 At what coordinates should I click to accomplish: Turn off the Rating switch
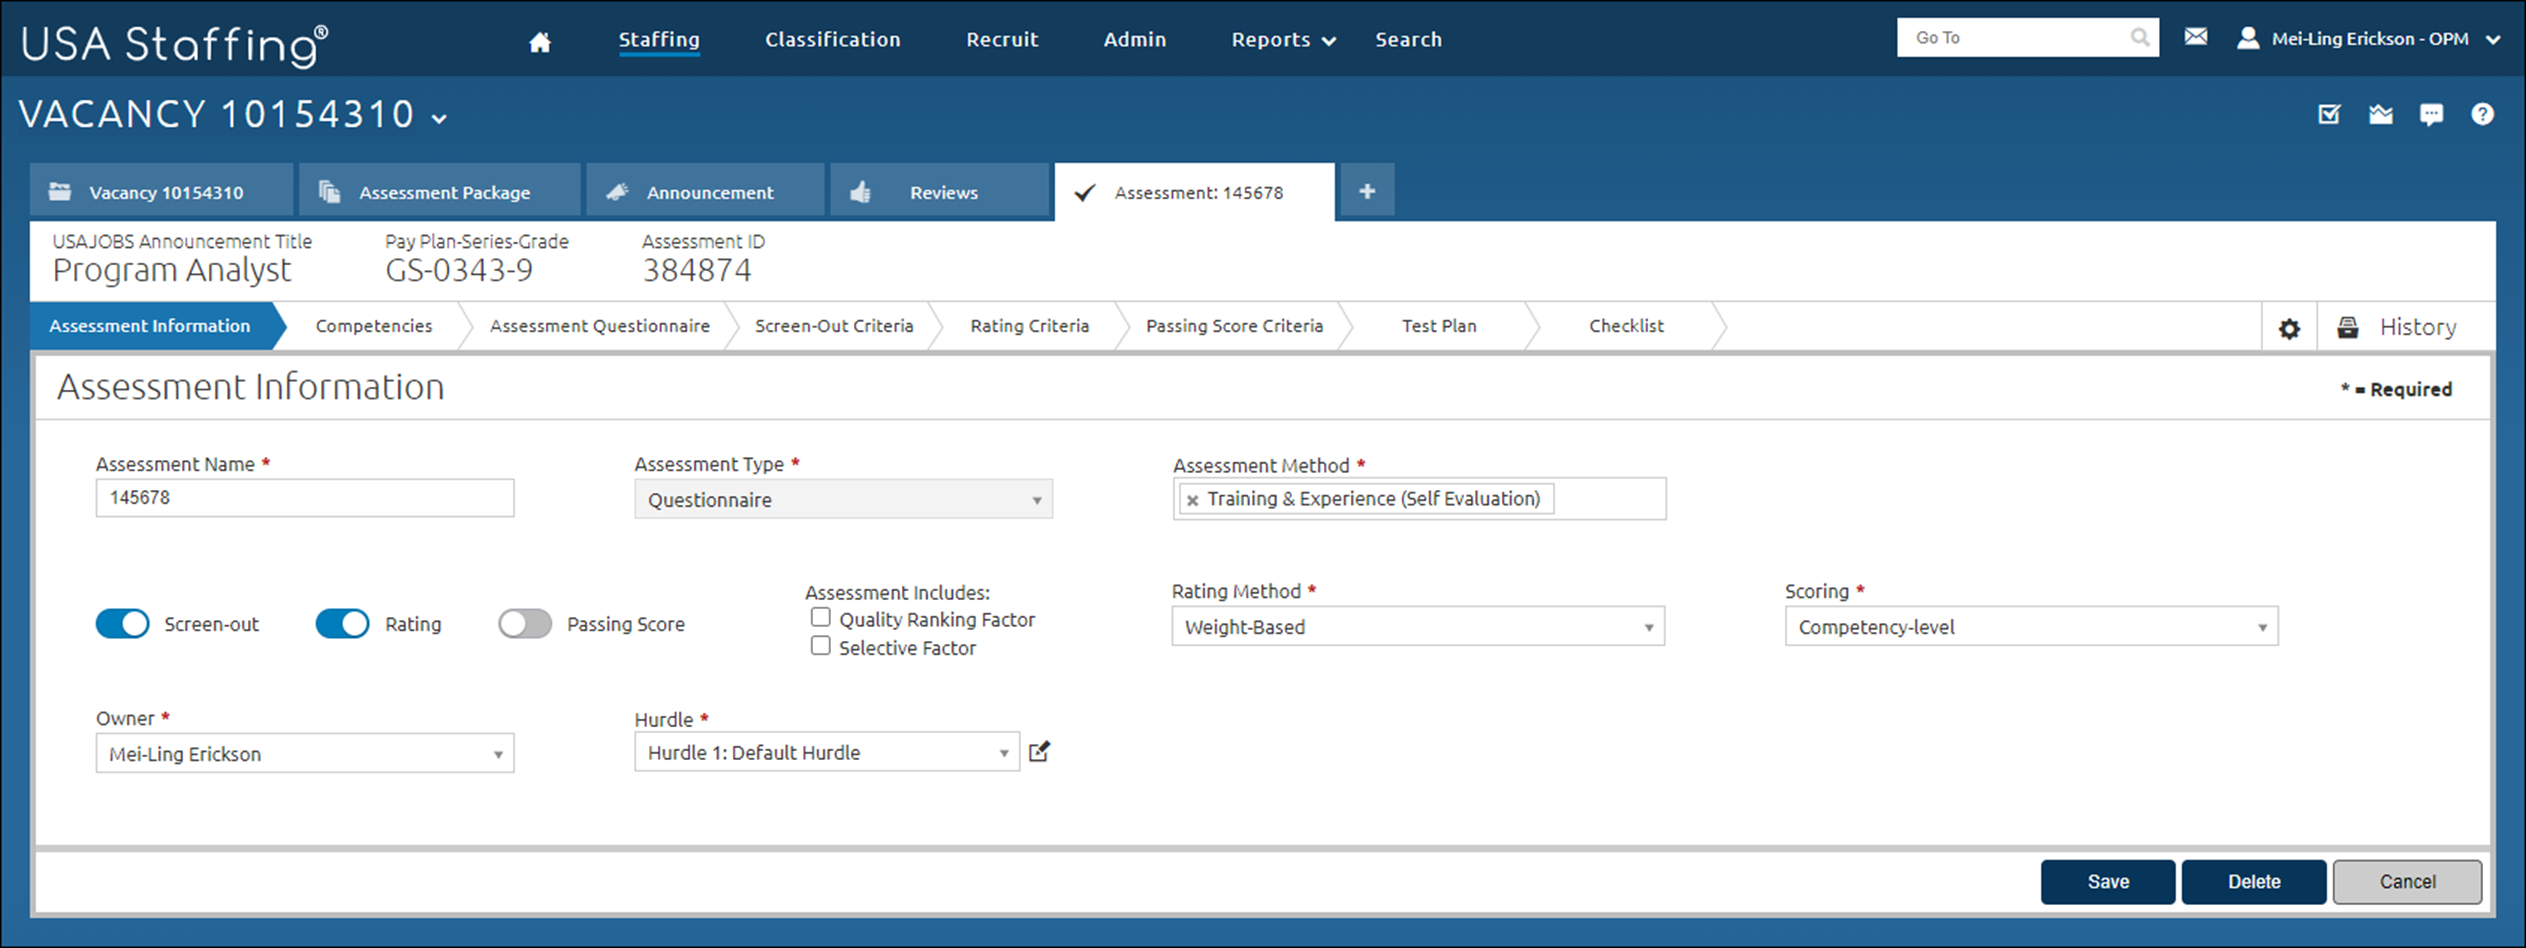point(342,624)
